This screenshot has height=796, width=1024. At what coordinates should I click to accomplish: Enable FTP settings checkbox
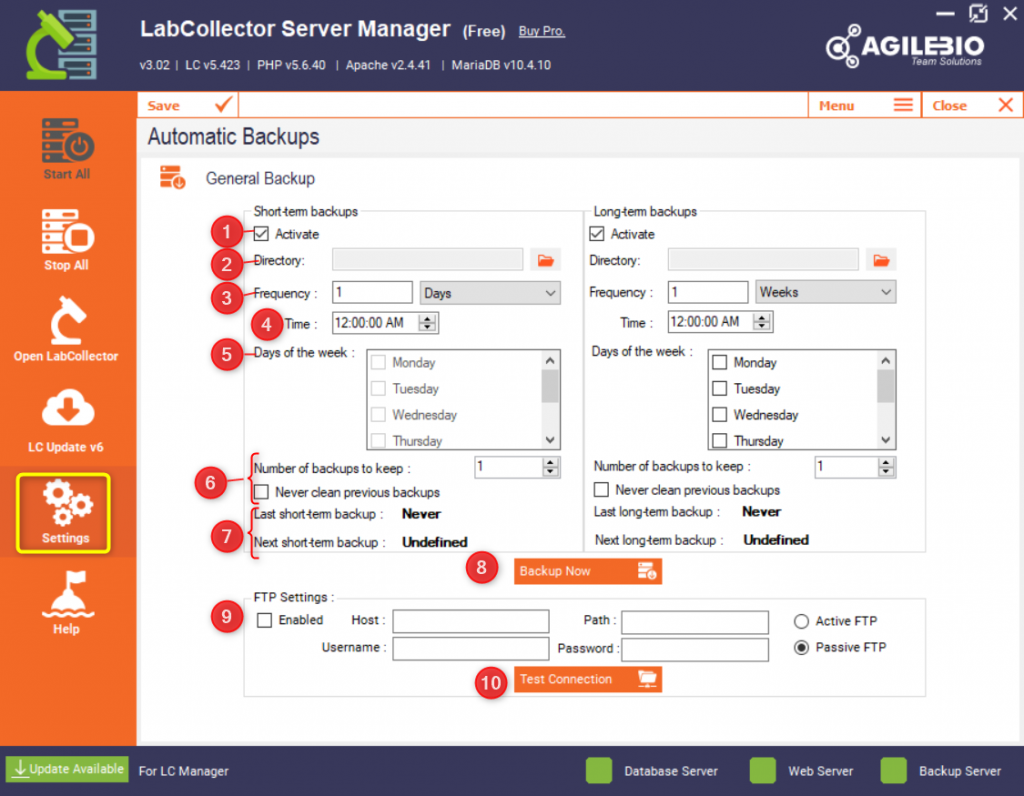[x=264, y=620]
